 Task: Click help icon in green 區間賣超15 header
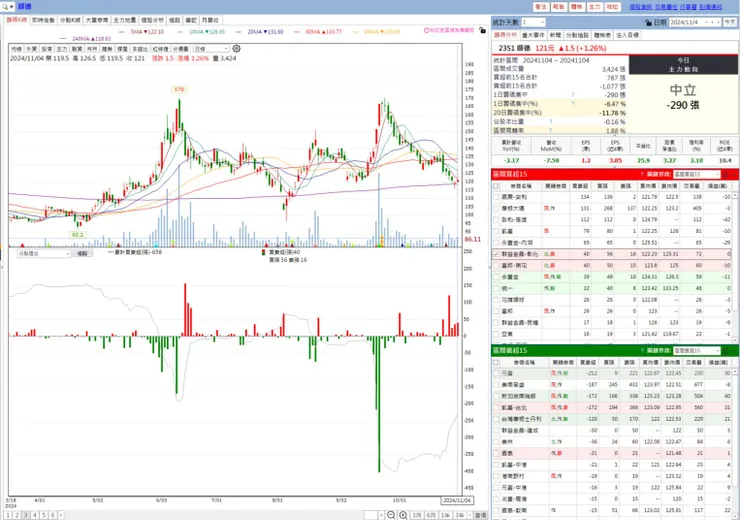pos(642,351)
